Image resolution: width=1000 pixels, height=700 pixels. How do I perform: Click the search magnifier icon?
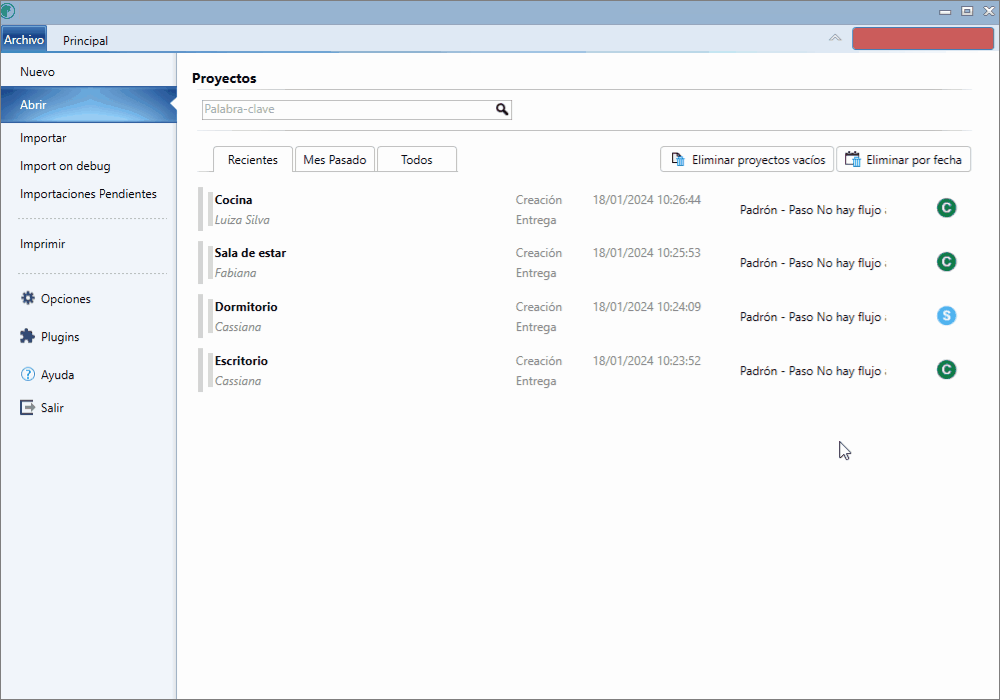tap(502, 110)
